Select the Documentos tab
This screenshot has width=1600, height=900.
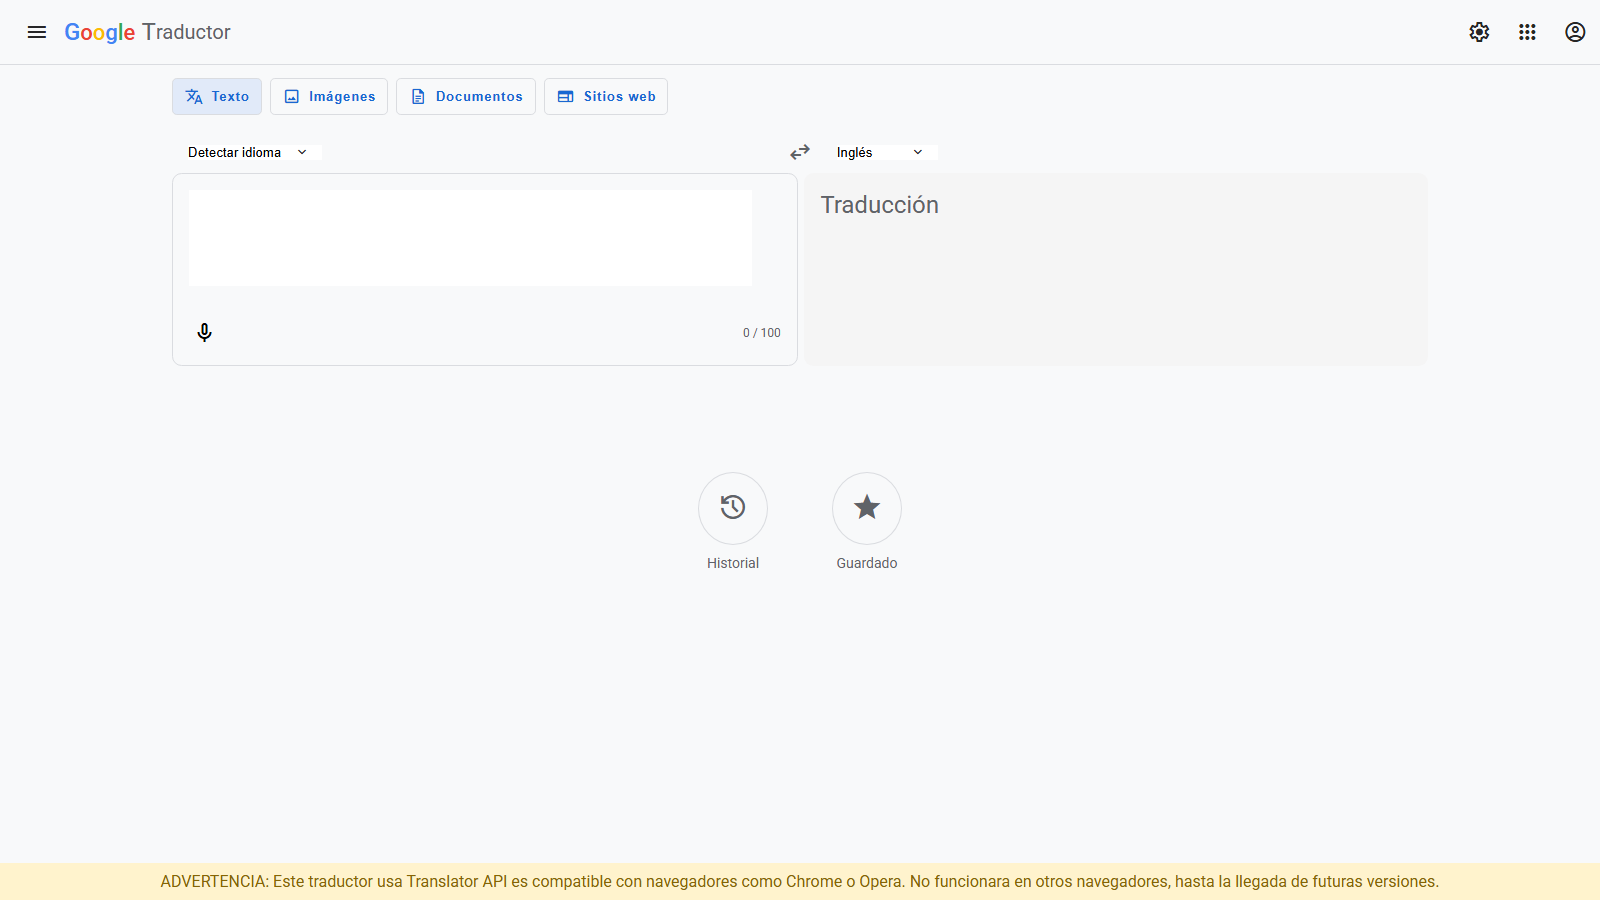tap(465, 96)
